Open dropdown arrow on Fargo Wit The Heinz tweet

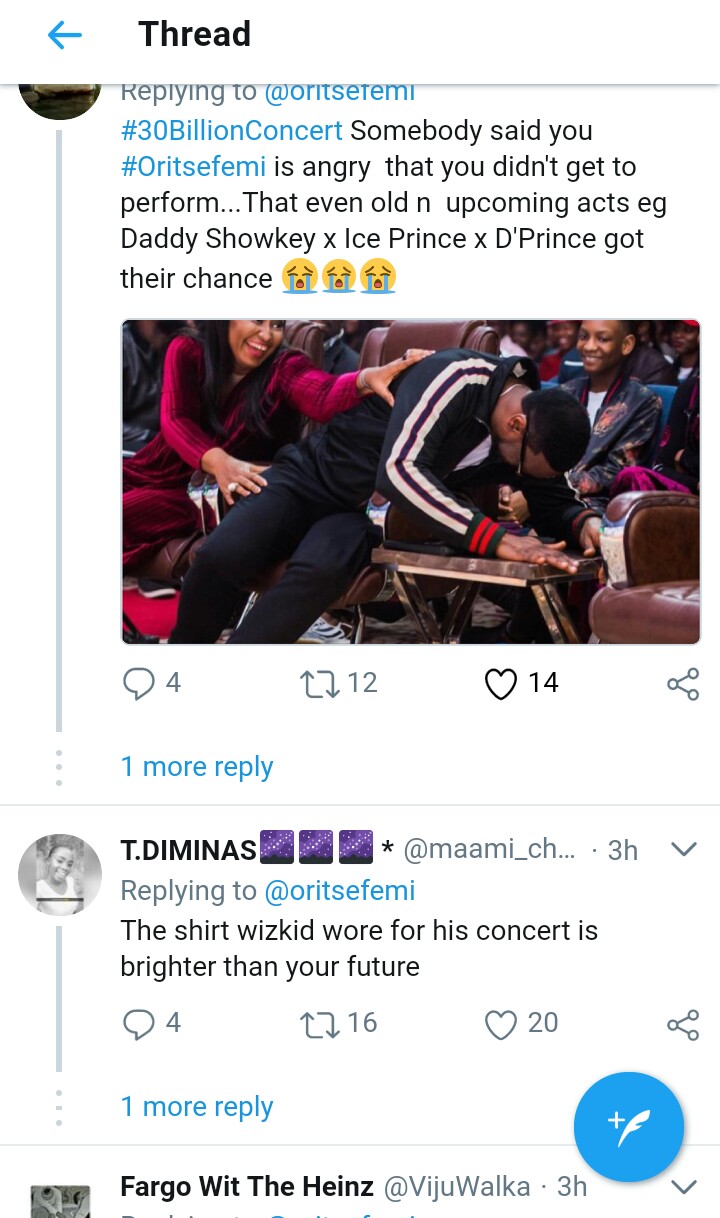683,1187
